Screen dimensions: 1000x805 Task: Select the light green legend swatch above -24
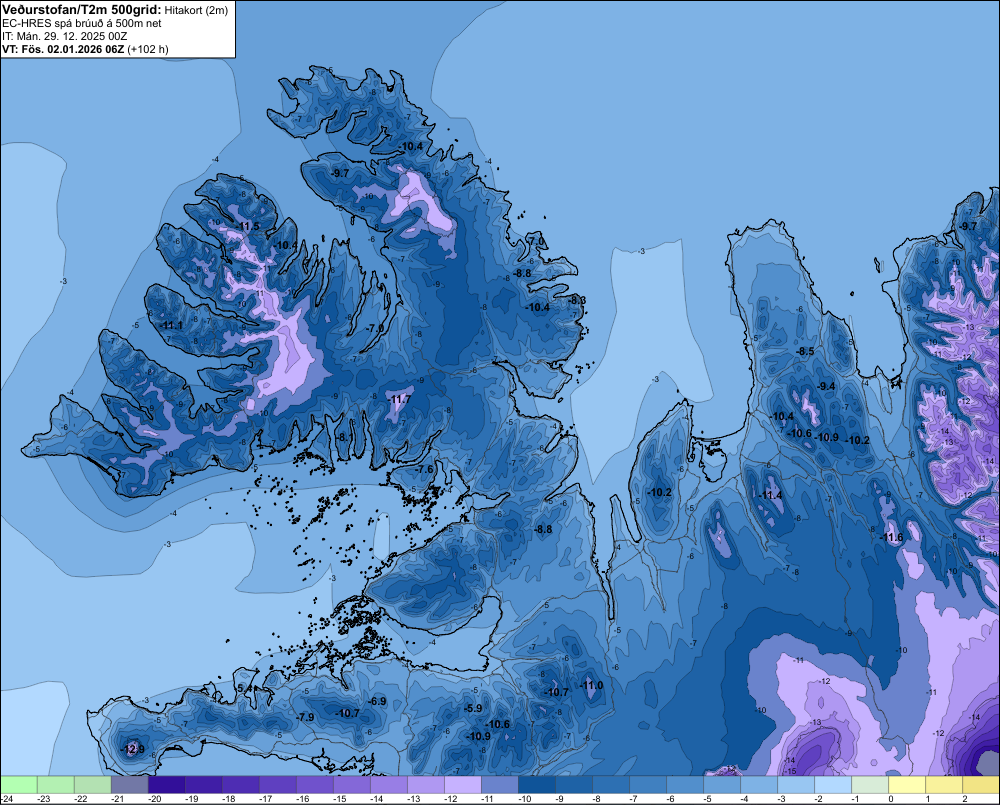18,784
